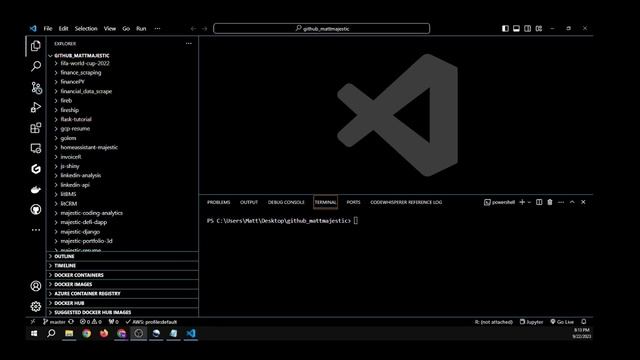Go forward with the navigation arrow
Image resolution: width=640 pixels, height=360 pixels.
[x=204, y=29]
